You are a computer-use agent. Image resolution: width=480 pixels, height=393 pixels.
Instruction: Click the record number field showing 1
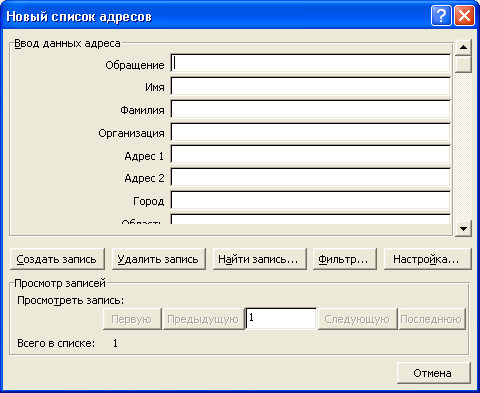click(281, 319)
